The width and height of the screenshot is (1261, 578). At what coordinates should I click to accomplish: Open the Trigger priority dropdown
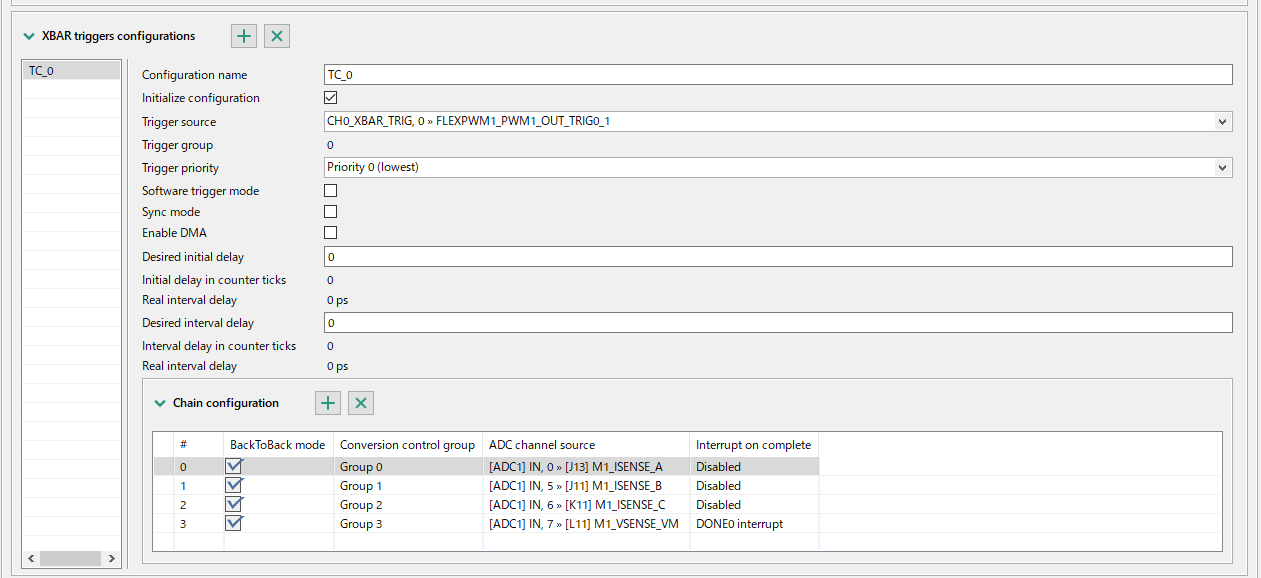1222,167
